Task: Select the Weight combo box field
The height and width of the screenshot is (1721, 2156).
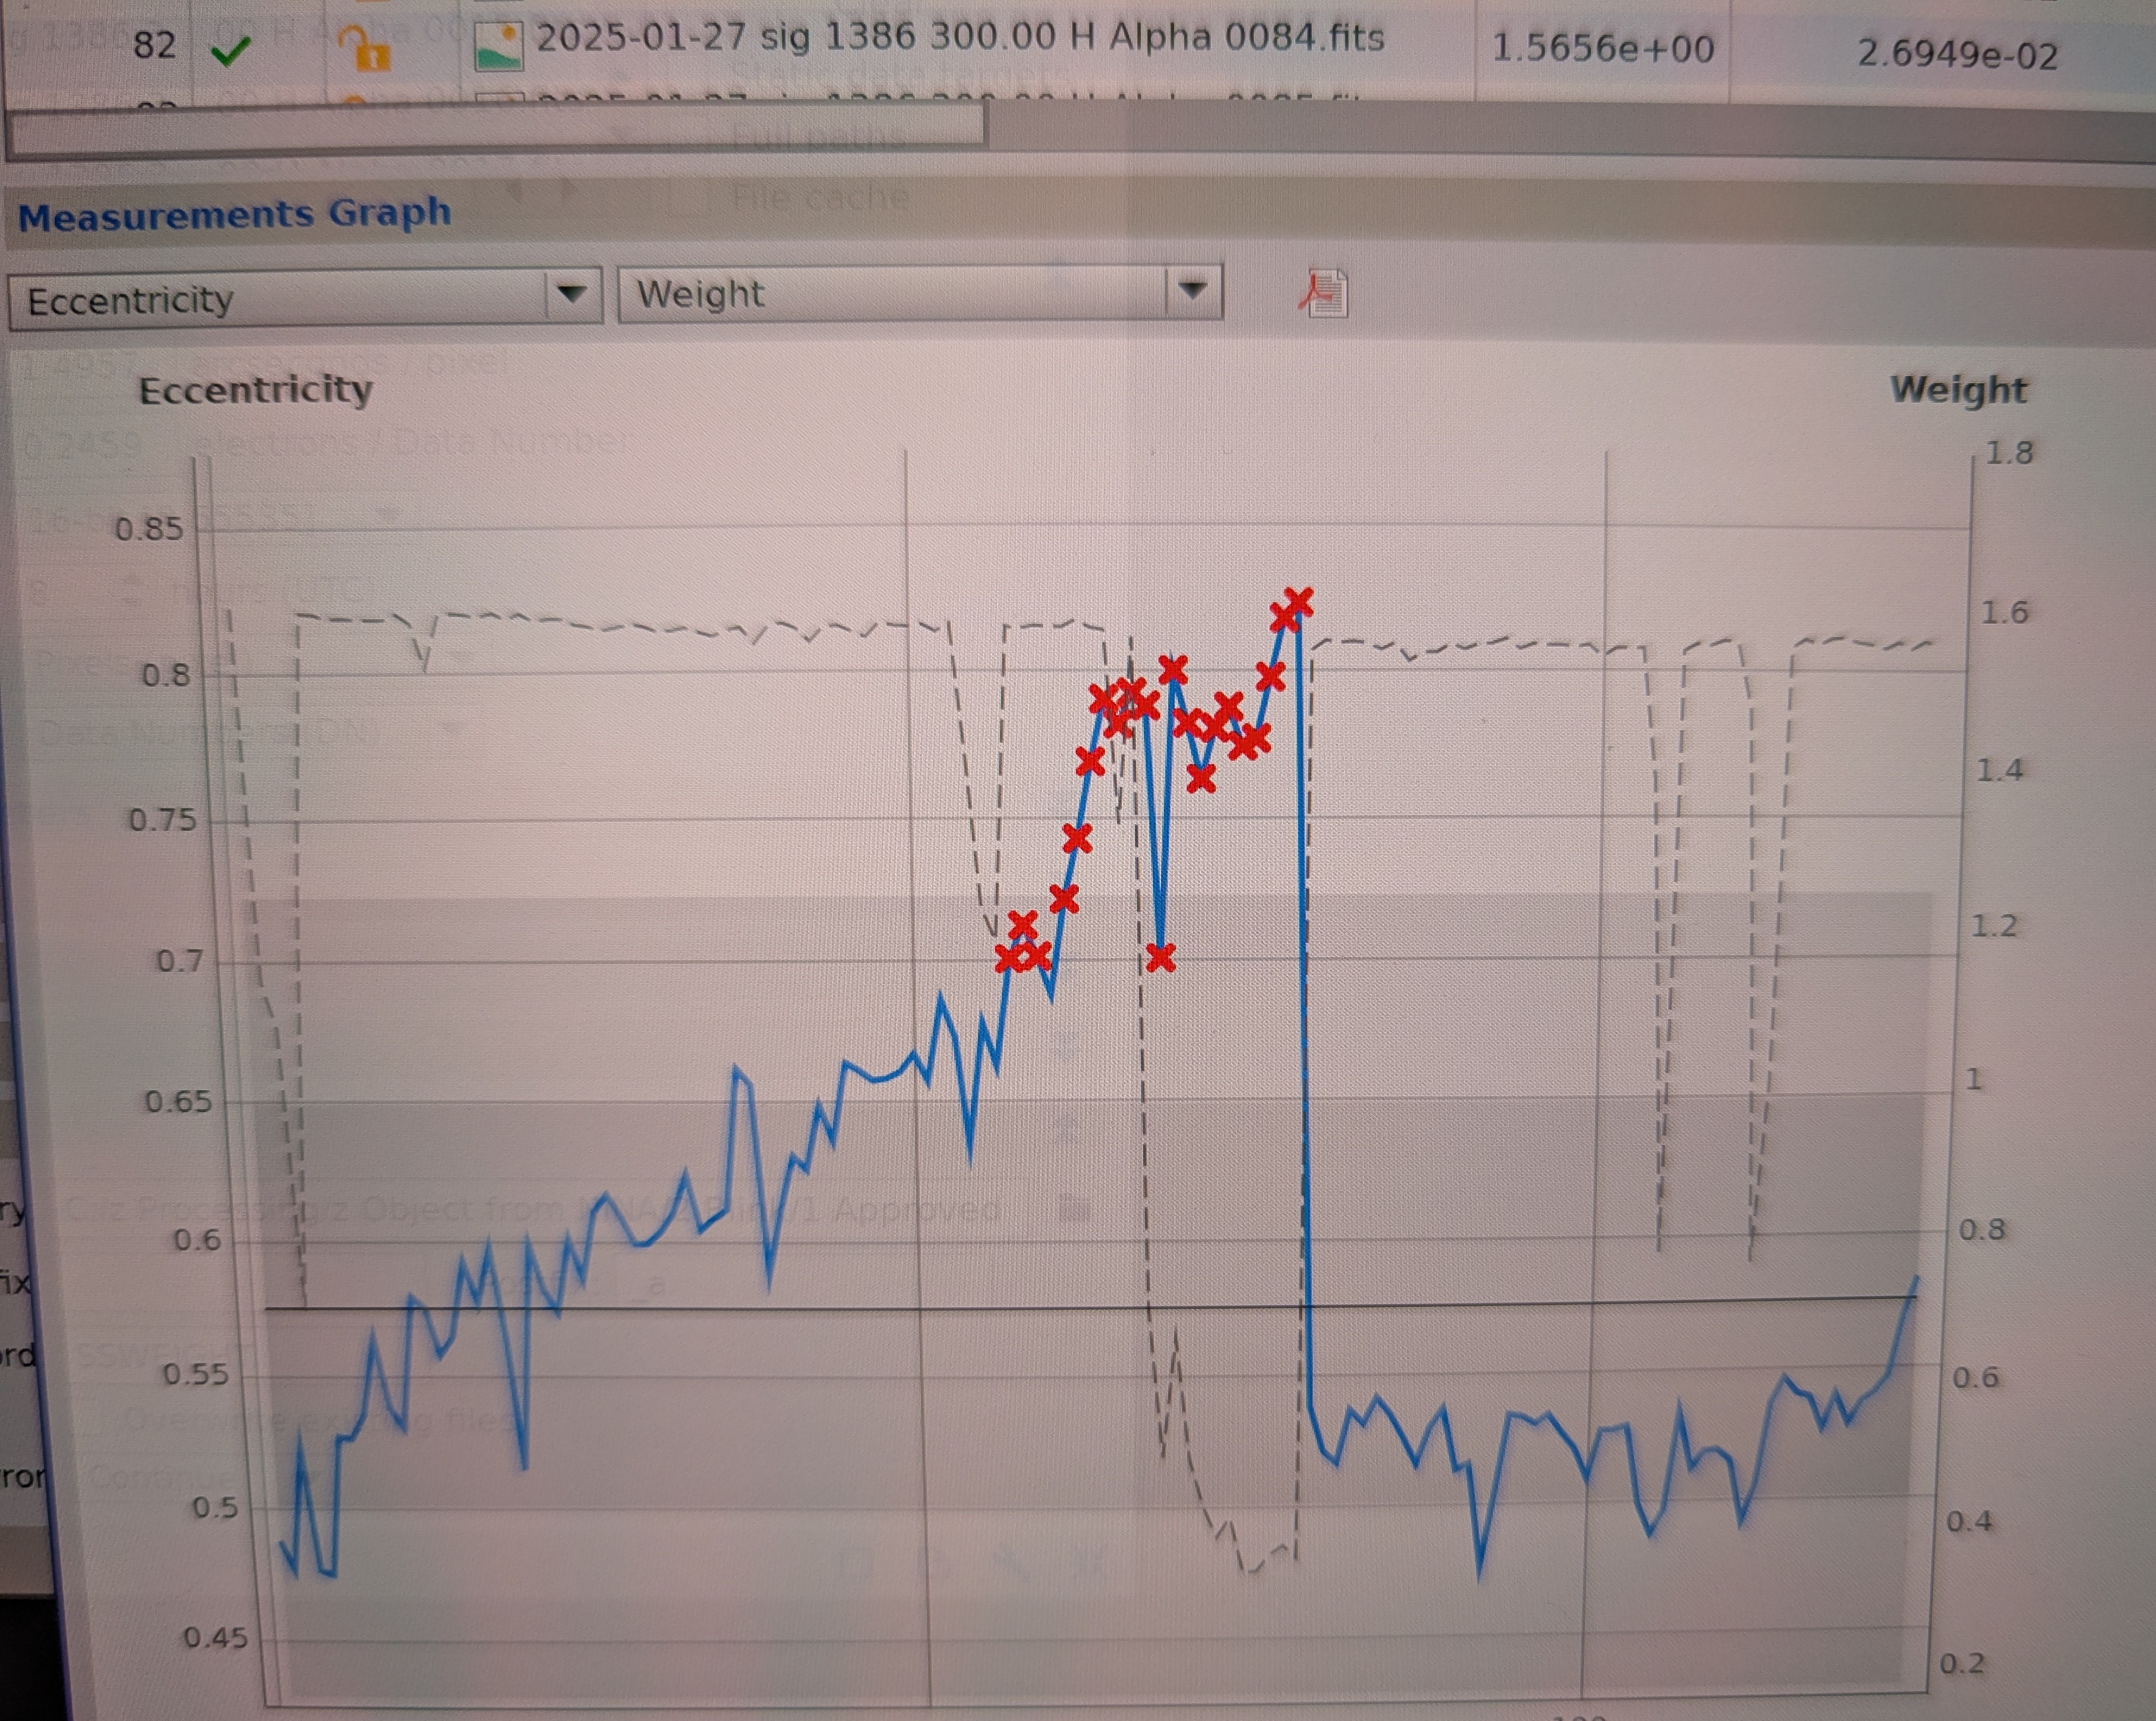Action: (x=920, y=293)
